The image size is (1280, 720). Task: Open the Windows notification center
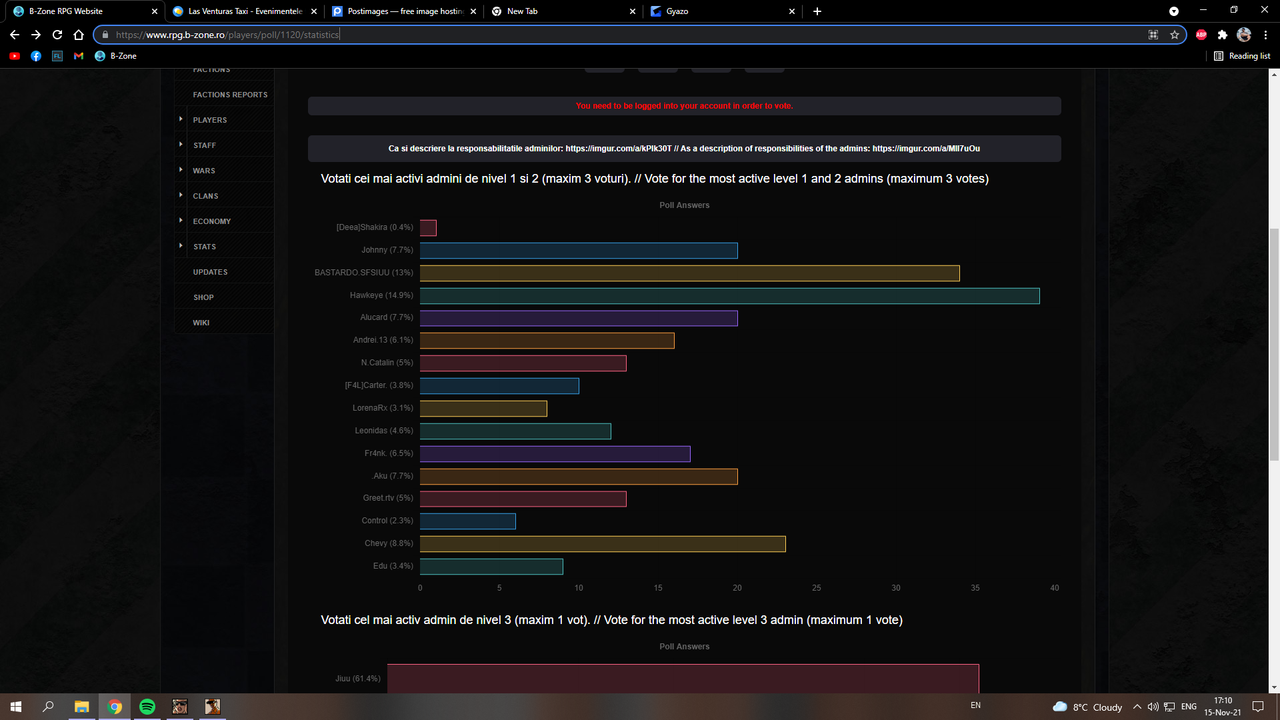tap(1260, 707)
